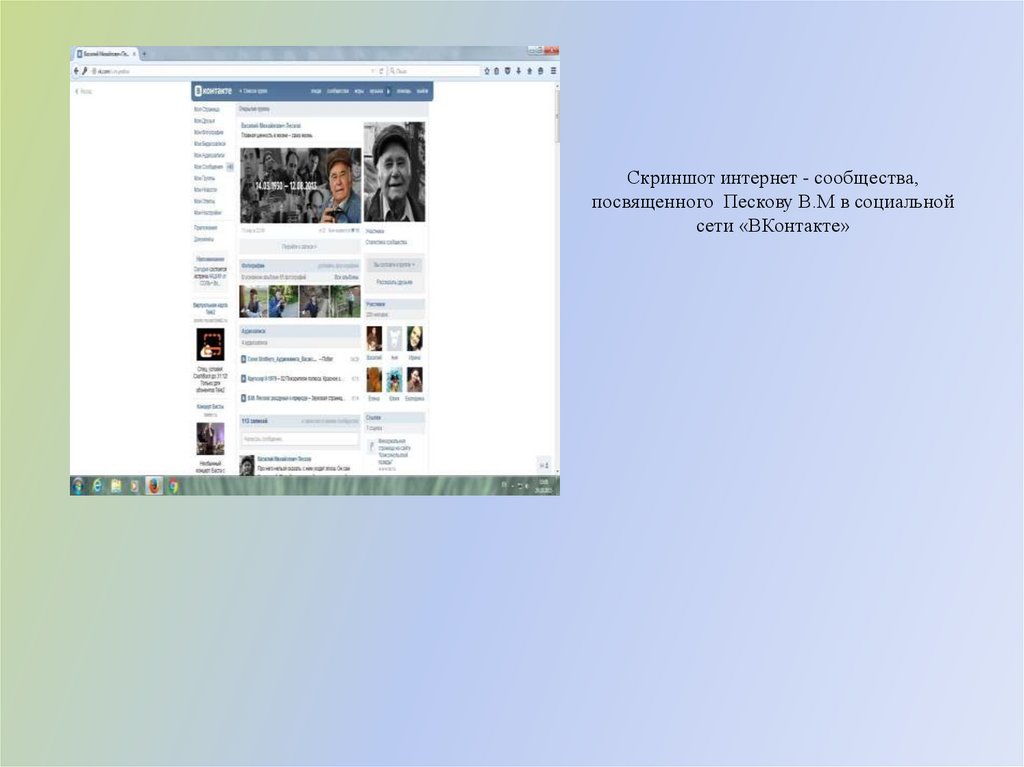Open Google Chrome from taskbar
The height and width of the screenshot is (767, 1024).
[x=173, y=485]
